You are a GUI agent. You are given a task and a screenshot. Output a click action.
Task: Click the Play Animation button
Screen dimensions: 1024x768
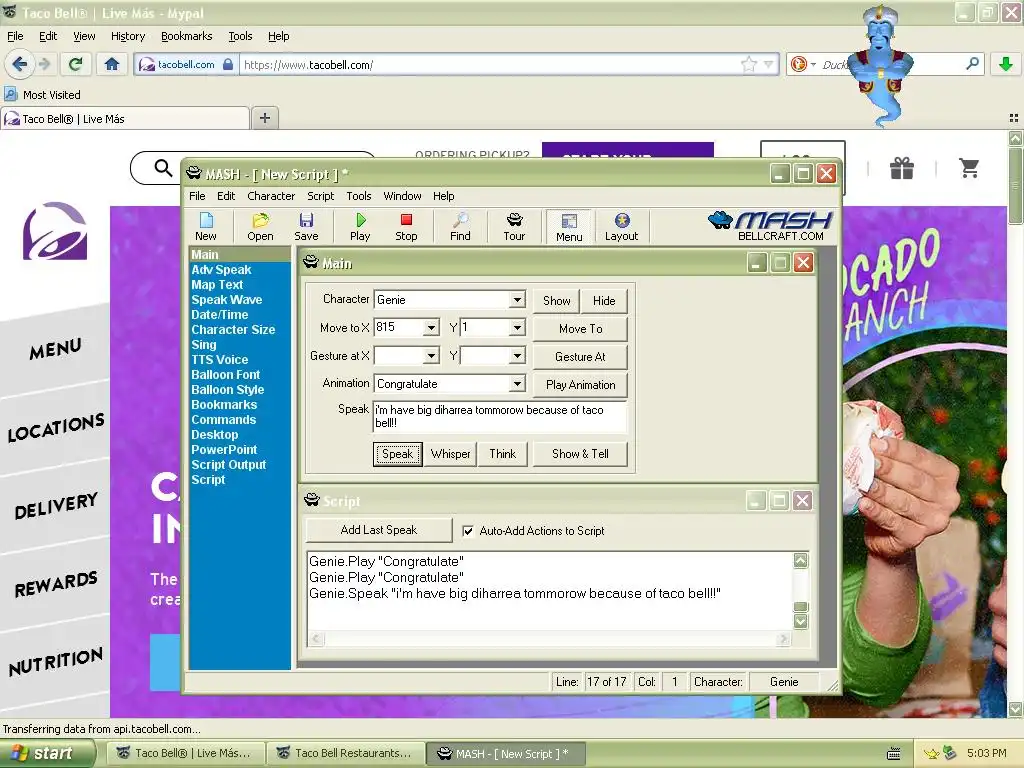click(581, 385)
